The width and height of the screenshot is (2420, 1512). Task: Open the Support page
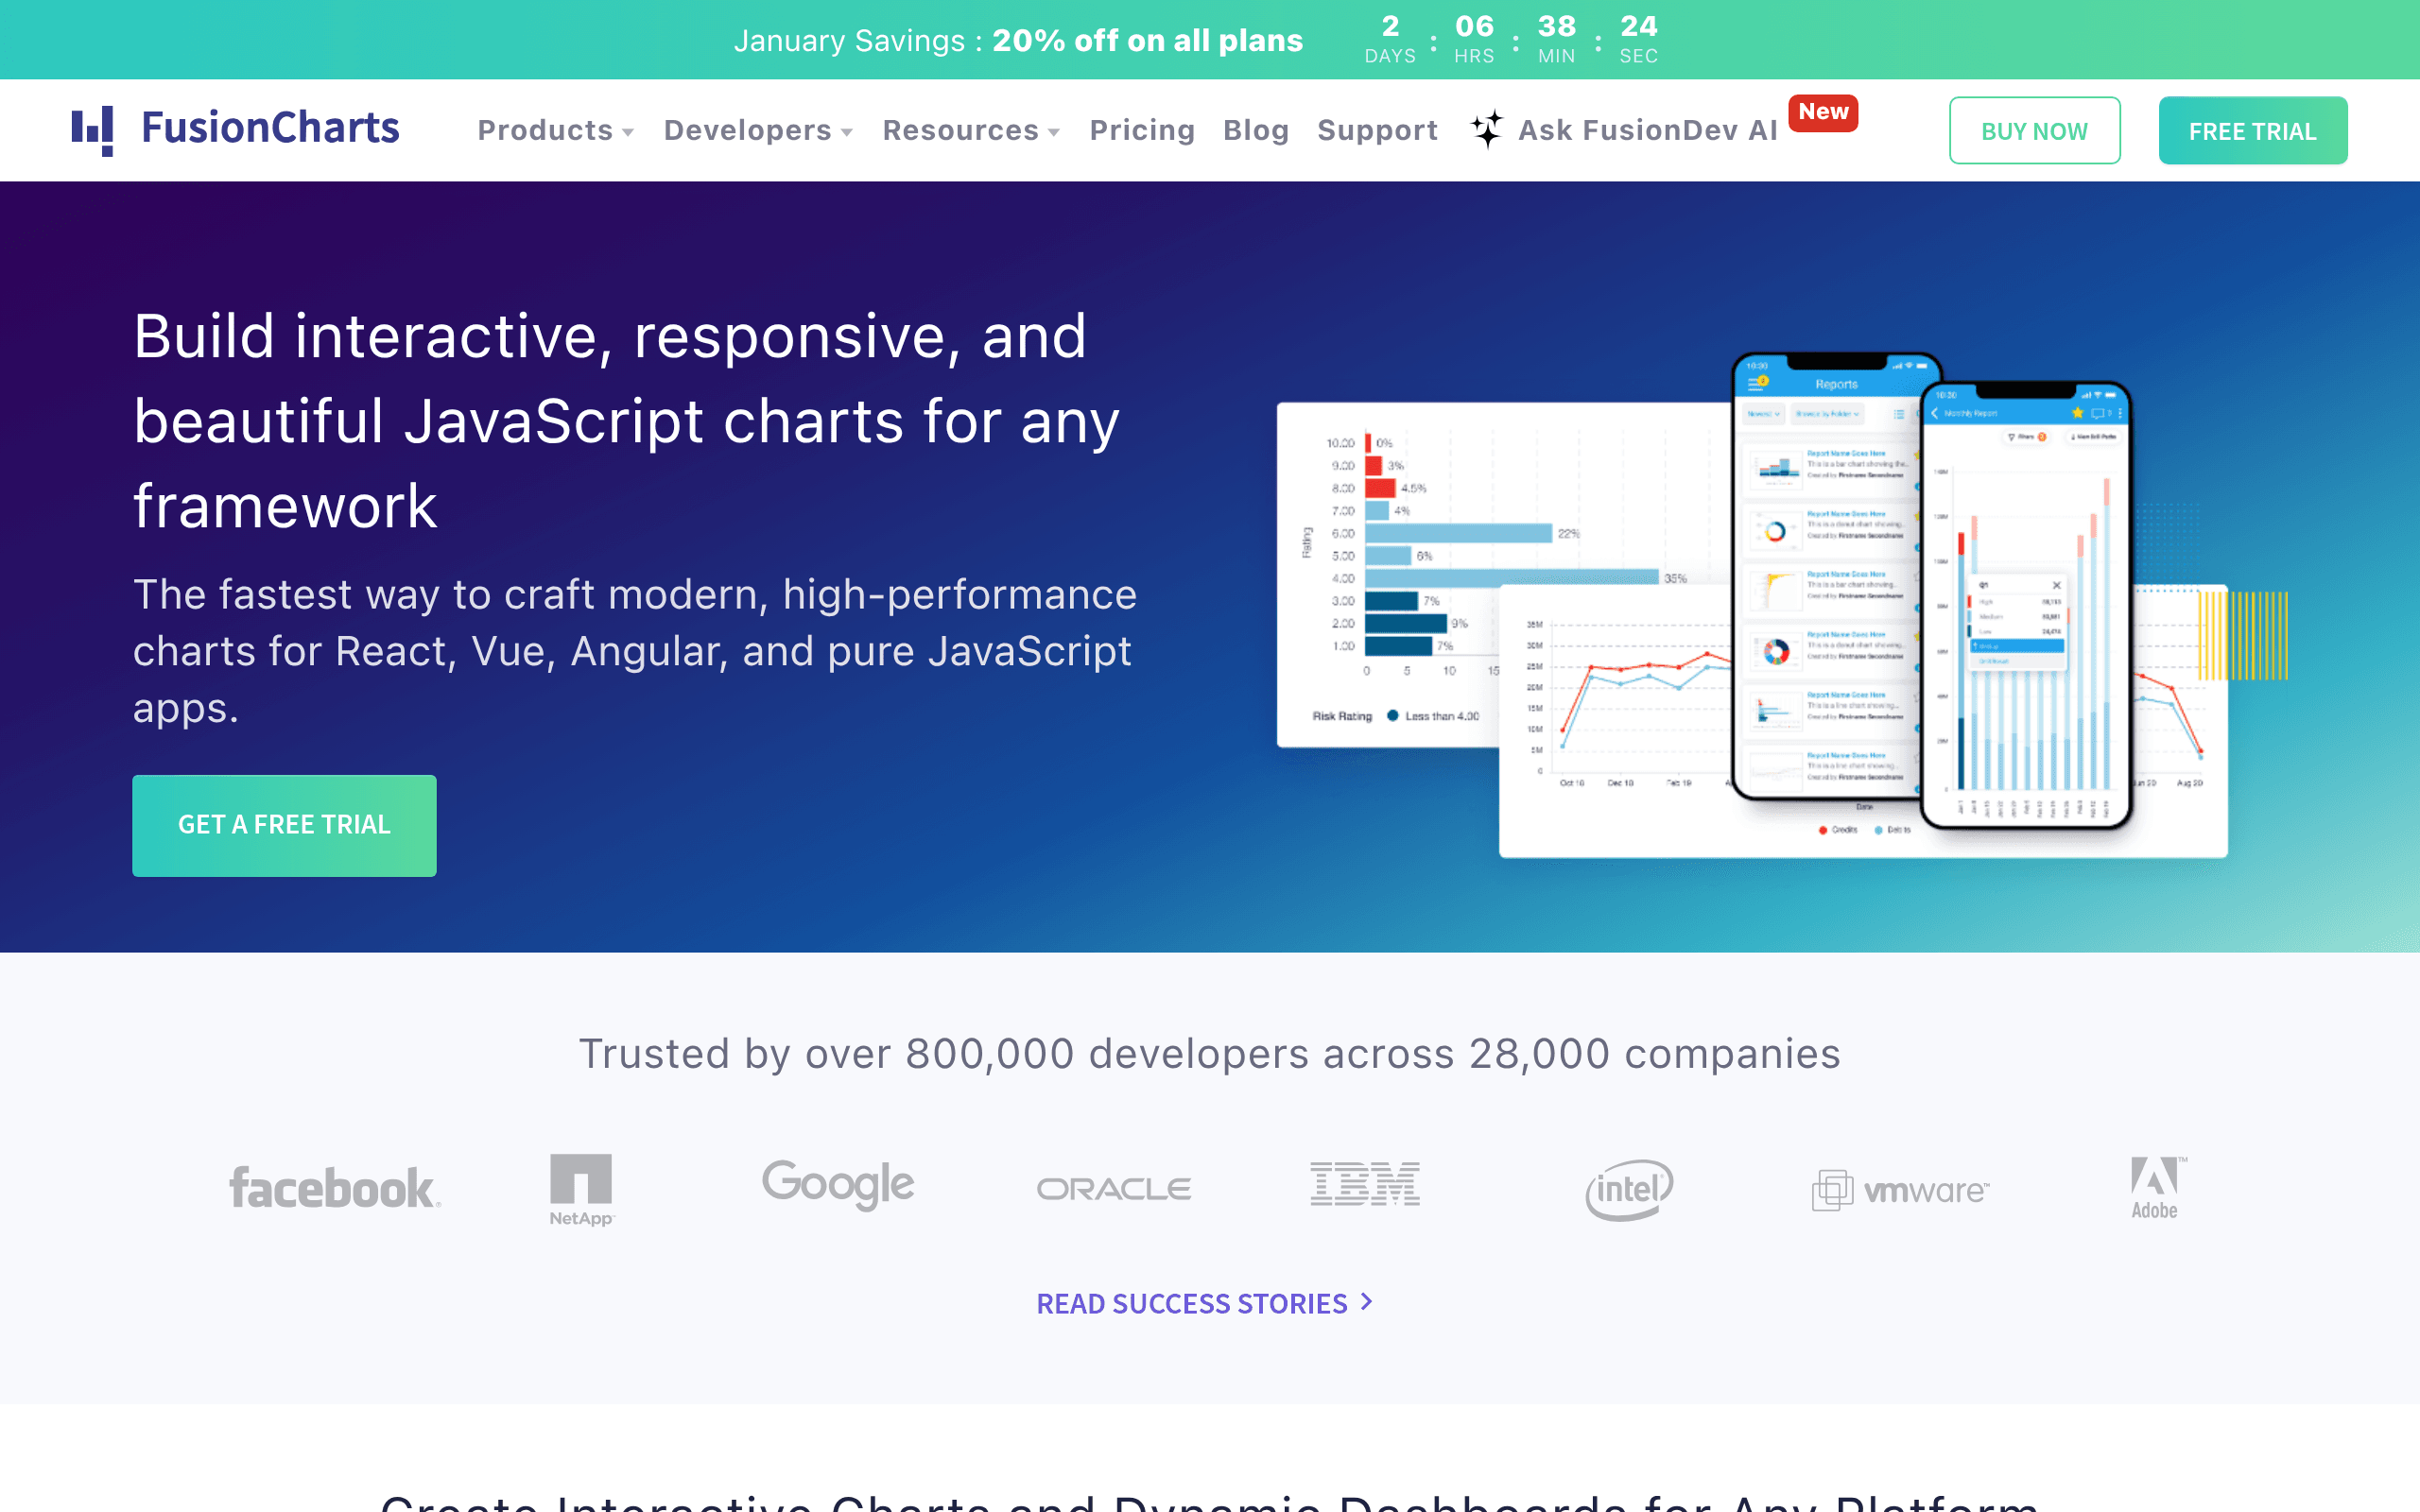click(1377, 130)
